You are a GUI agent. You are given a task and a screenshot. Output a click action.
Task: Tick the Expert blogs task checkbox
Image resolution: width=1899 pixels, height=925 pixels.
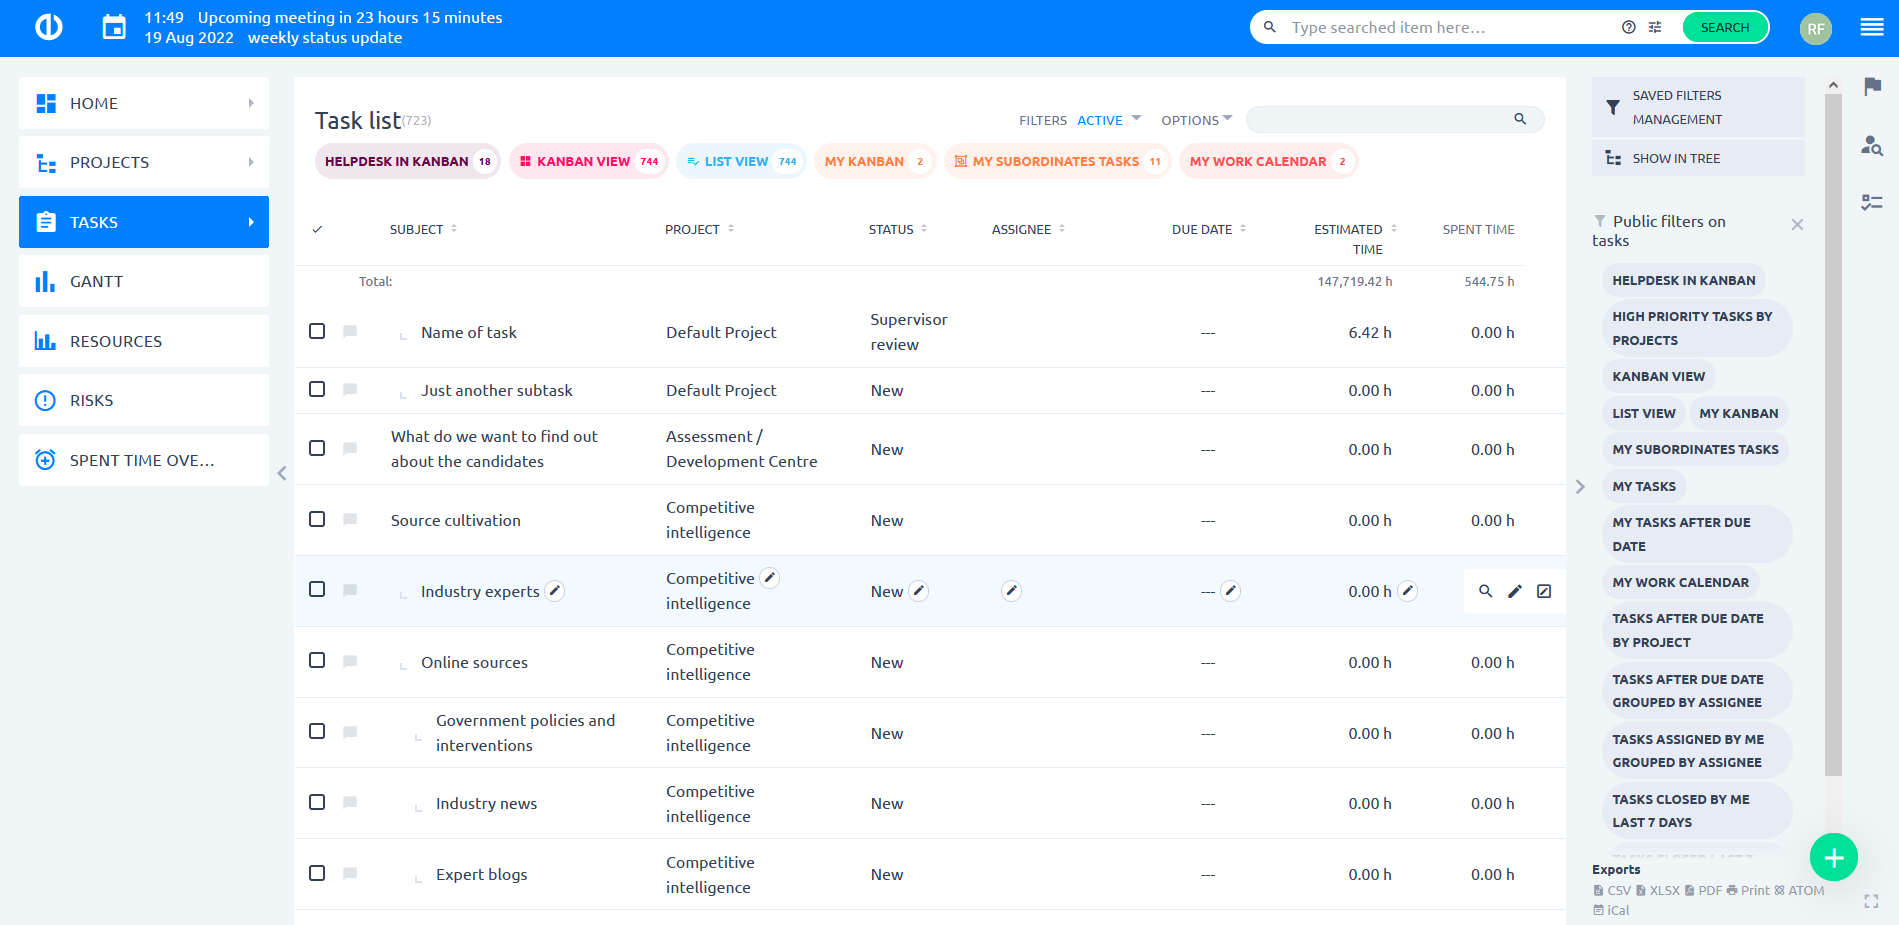[x=317, y=873]
